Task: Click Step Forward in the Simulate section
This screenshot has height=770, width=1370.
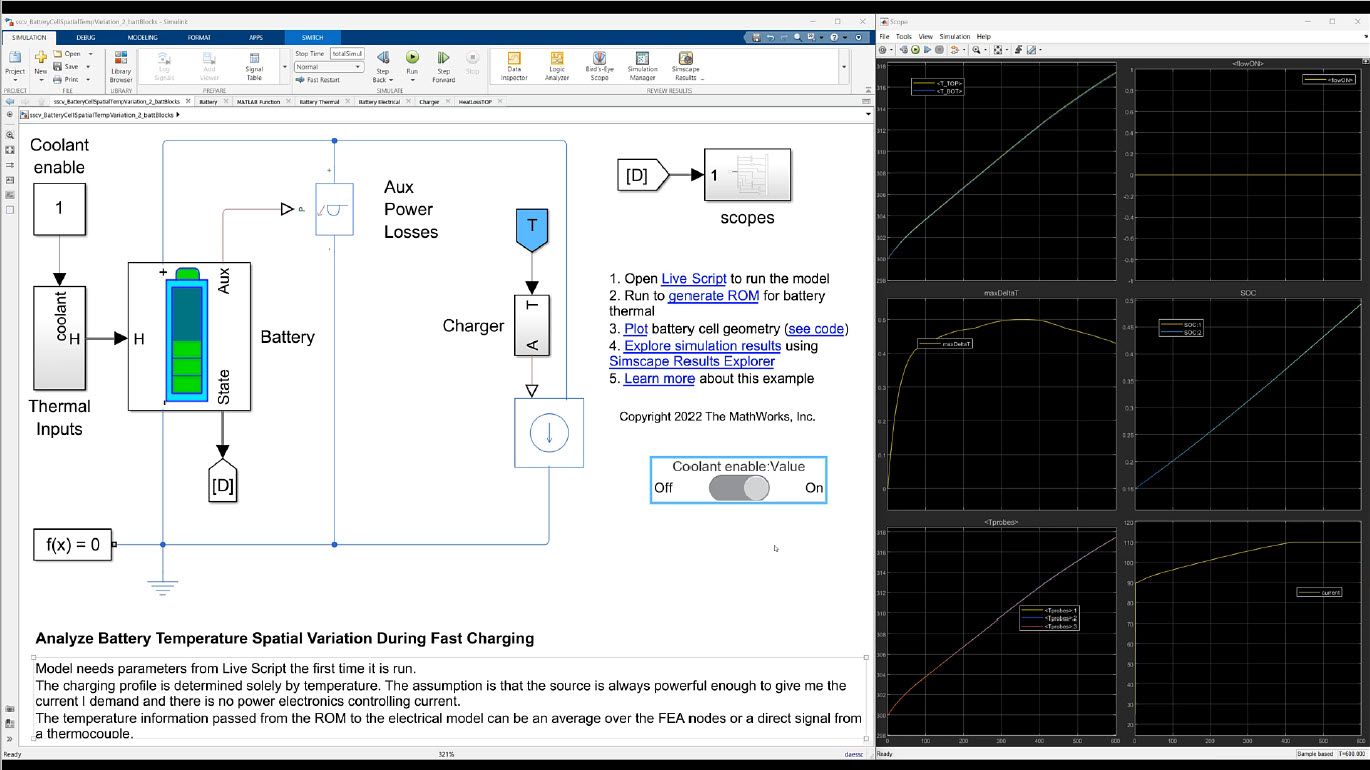Action: pyautogui.click(x=443, y=66)
